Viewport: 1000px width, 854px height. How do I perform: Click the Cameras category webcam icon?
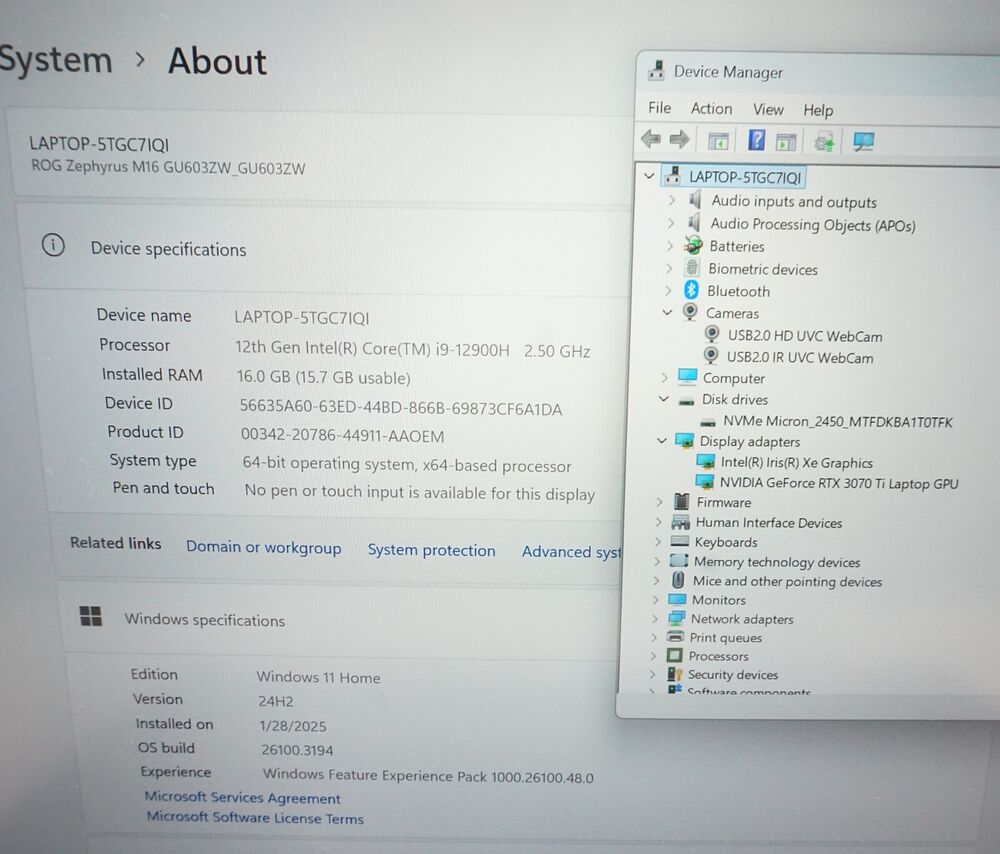pyautogui.click(x=689, y=311)
